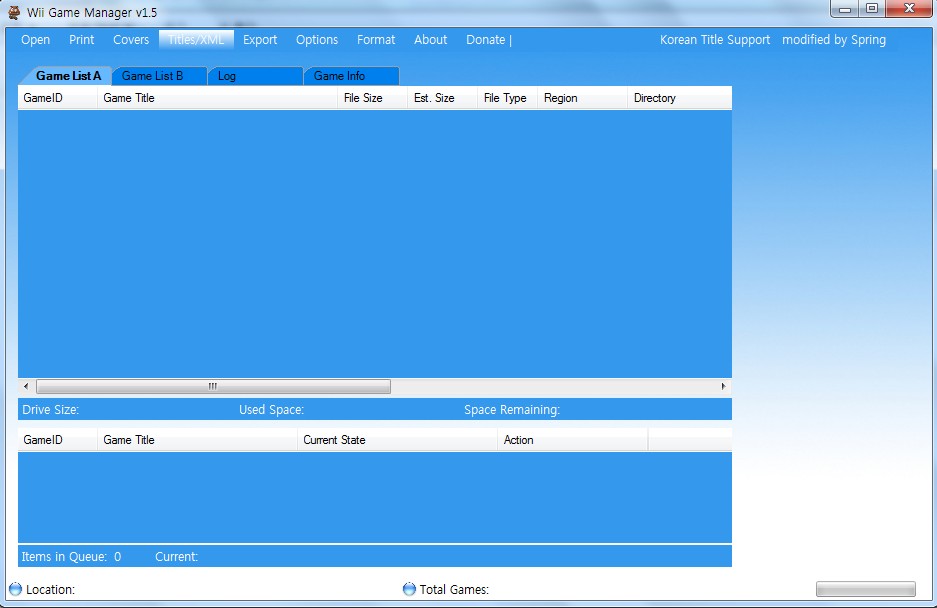The width and height of the screenshot is (937, 608).
Task: Click the progress bar at bottom right
Action: [x=865, y=589]
